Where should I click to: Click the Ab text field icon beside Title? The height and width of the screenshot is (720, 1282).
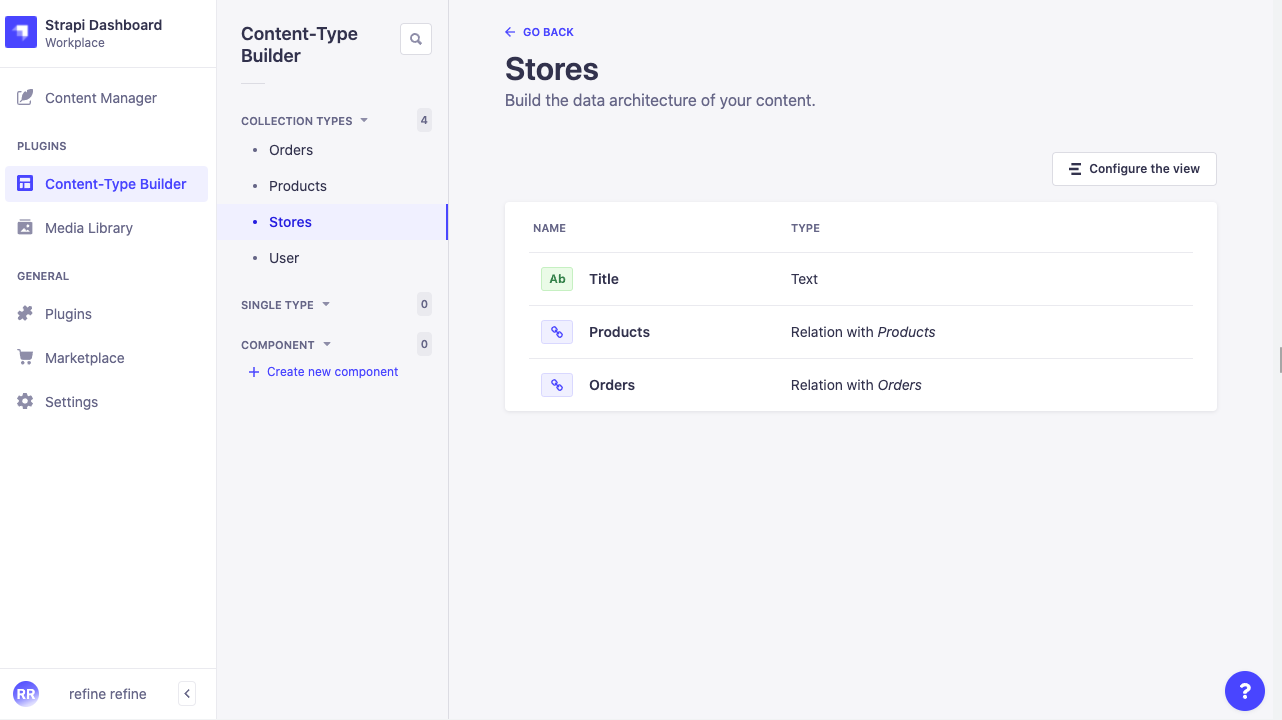pos(557,279)
